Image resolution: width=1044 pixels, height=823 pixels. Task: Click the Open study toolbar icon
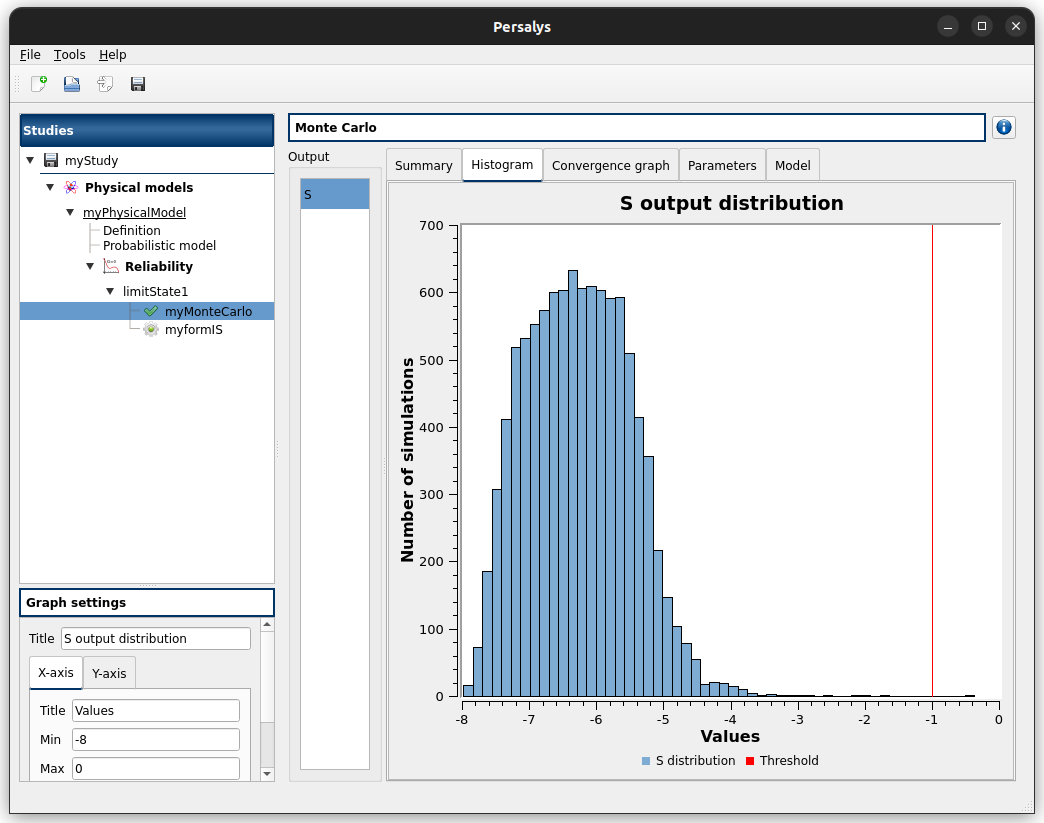click(x=72, y=85)
